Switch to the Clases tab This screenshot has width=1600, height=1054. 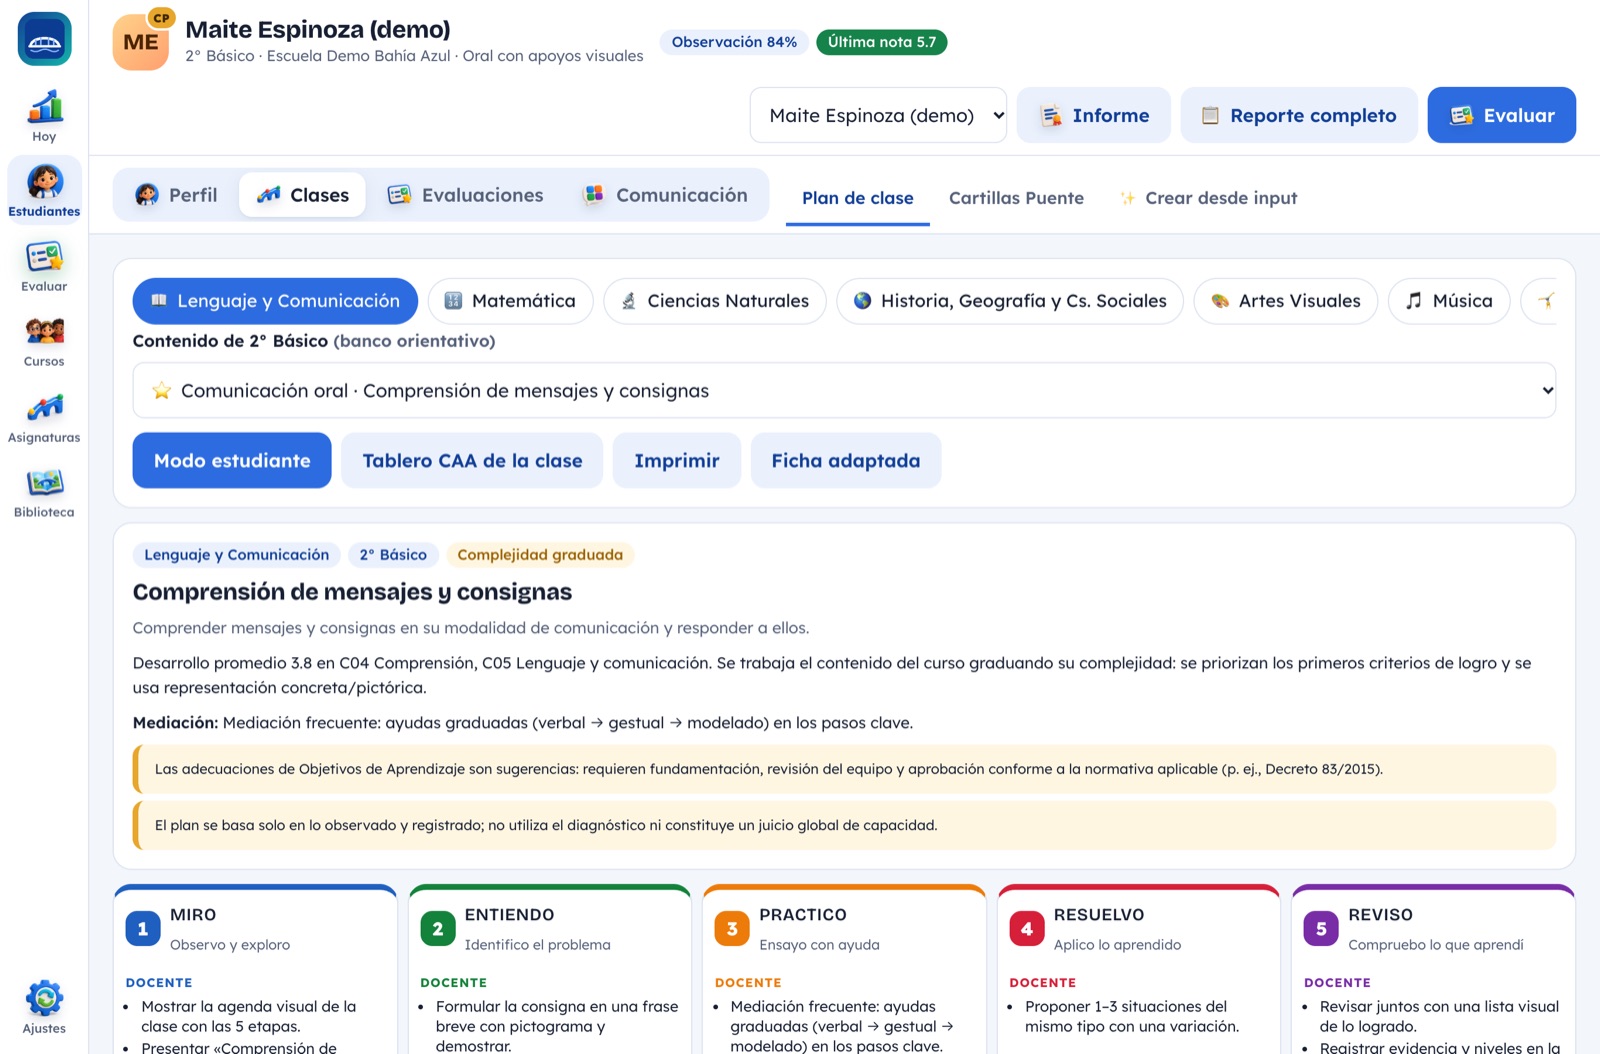[x=302, y=195]
